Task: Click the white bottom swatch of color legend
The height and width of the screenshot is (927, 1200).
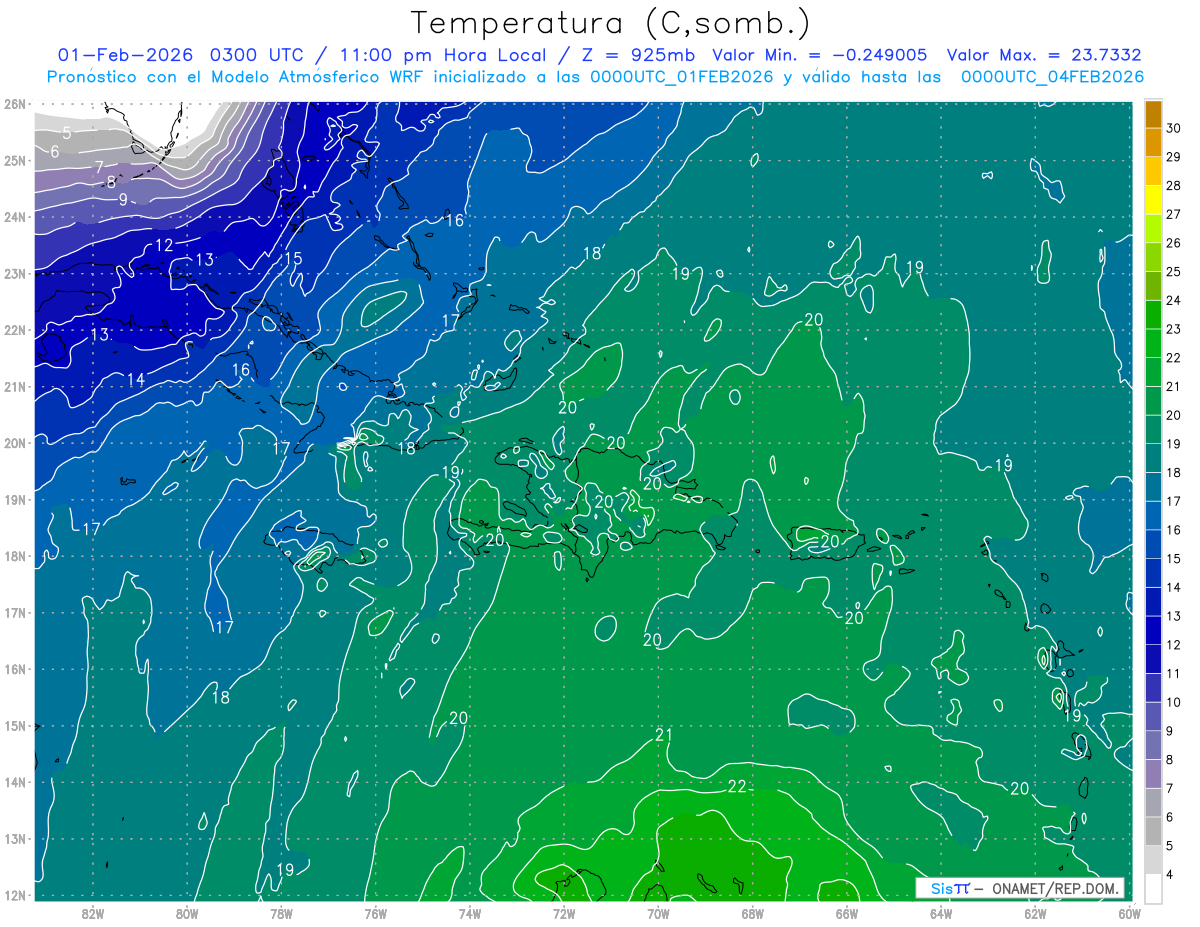Action: point(1153,888)
